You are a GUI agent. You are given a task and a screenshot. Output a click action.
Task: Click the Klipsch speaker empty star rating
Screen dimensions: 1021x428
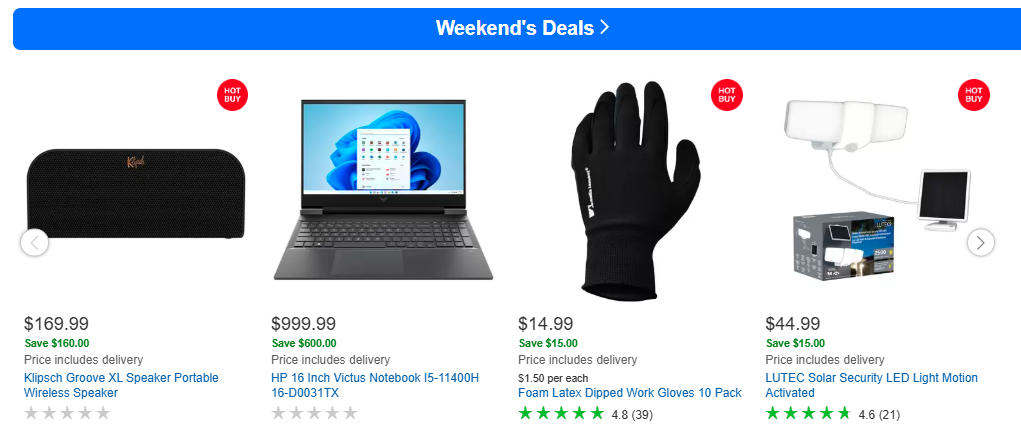67,414
